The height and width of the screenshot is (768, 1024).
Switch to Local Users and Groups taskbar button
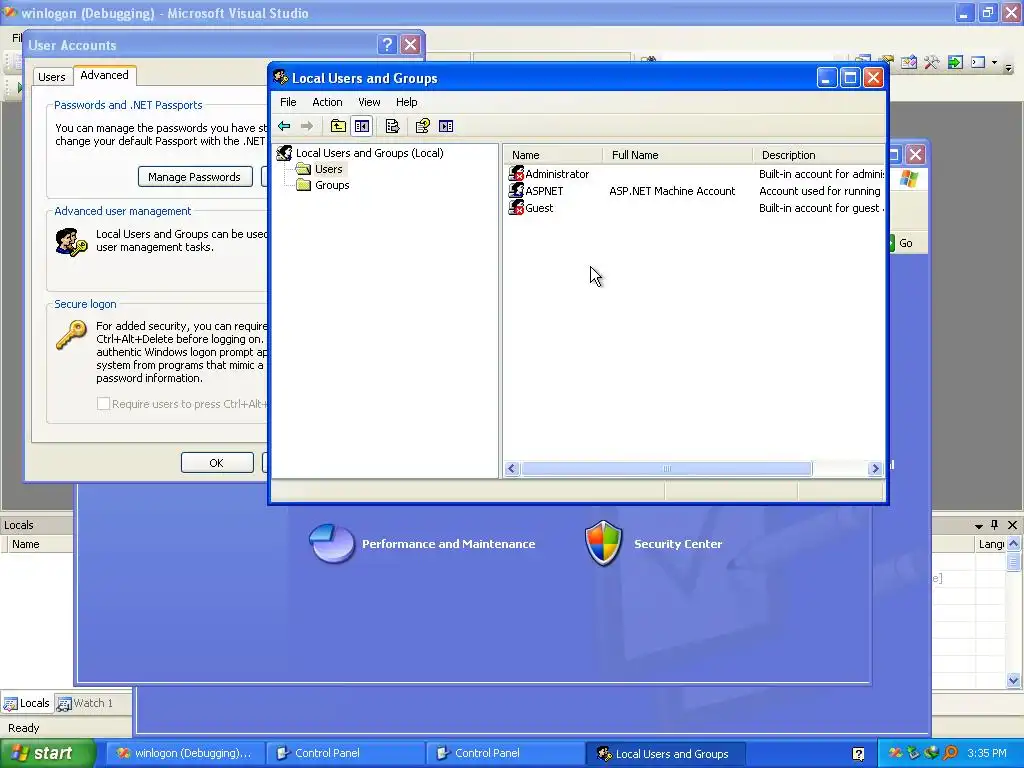(665, 754)
